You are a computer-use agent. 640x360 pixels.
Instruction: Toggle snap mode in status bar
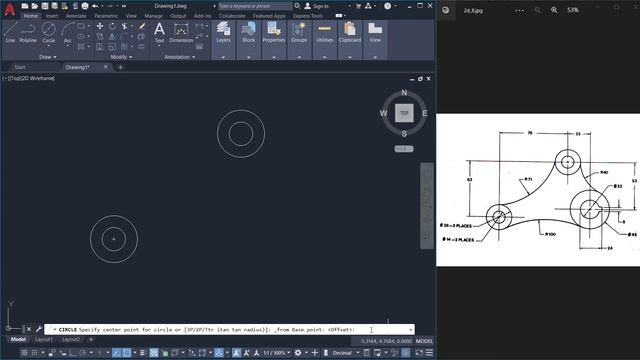pyautogui.click(x=34, y=353)
